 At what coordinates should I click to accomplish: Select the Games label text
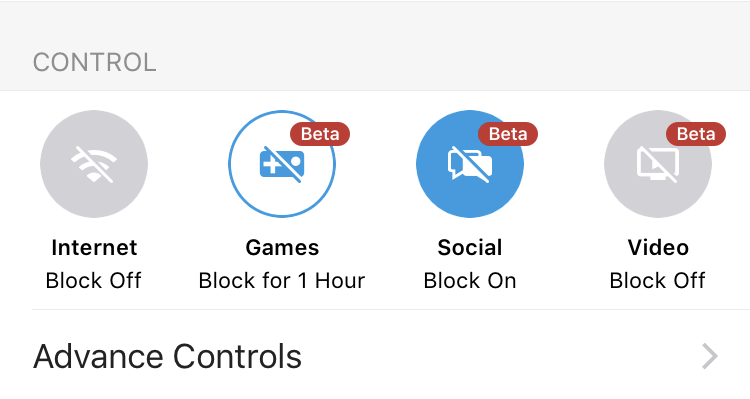282,248
